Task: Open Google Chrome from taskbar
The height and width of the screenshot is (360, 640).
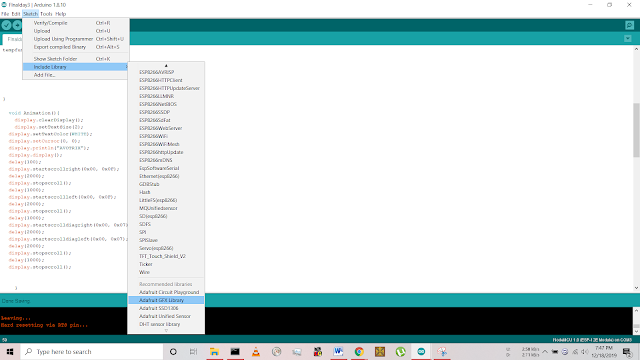Action: [359, 351]
